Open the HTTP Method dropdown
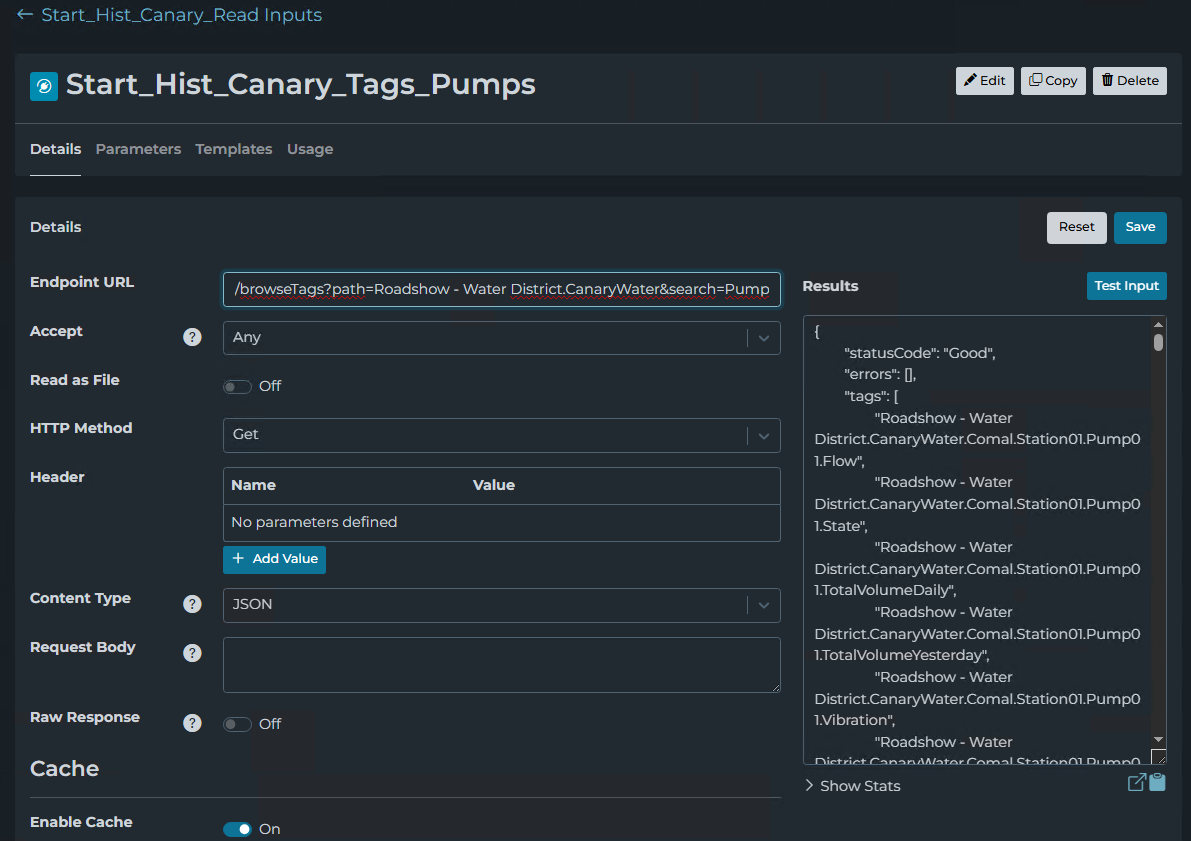This screenshot has width=1191, height=841. click(x=501, y=435)
